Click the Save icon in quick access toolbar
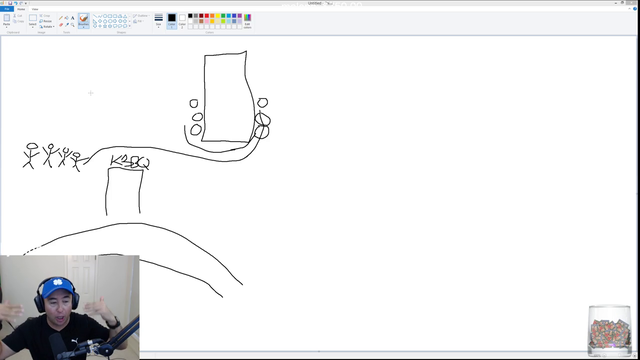The height and width of the screenshot is (360, 640). (10, 3)
